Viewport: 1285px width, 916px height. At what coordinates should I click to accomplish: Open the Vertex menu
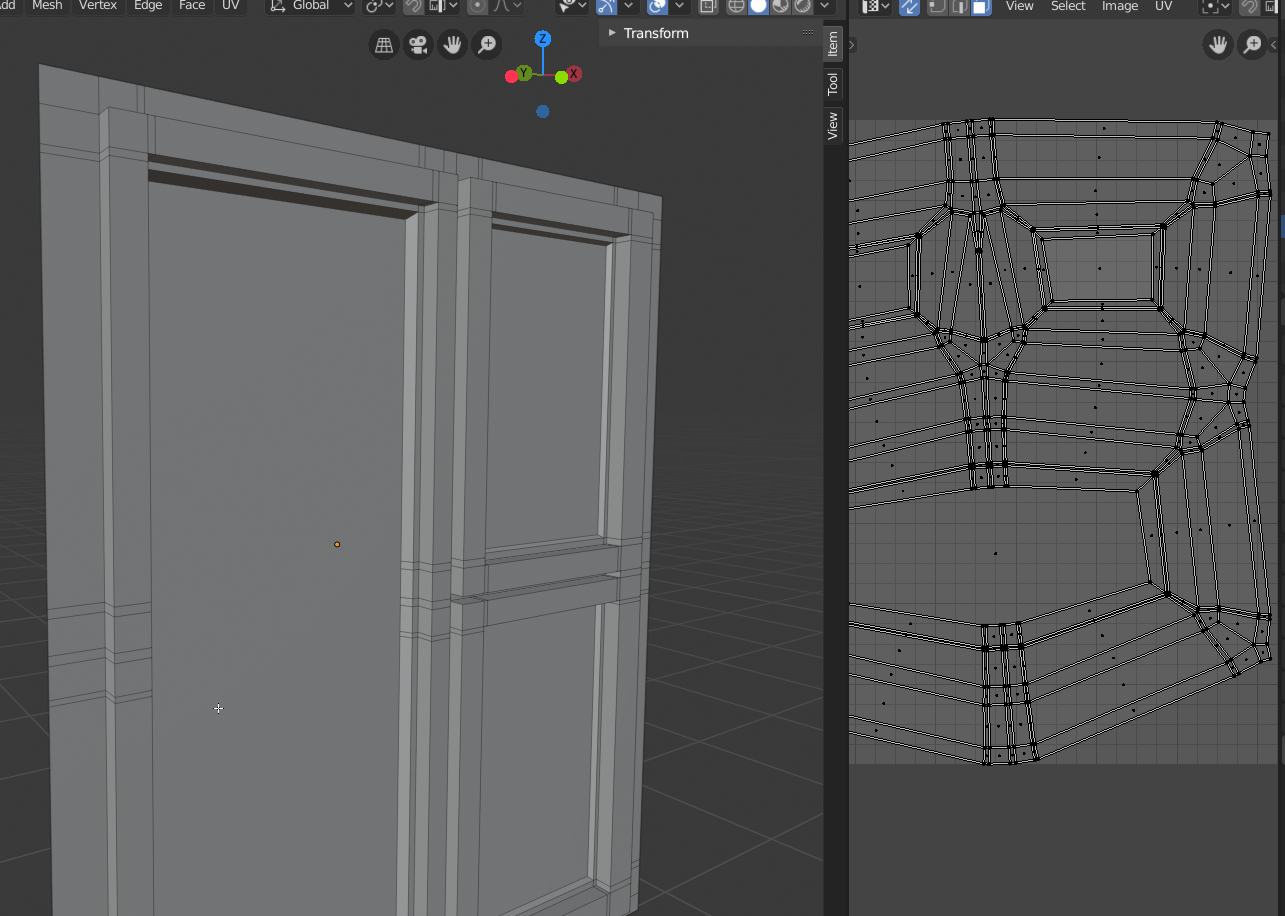click(98, 6)
